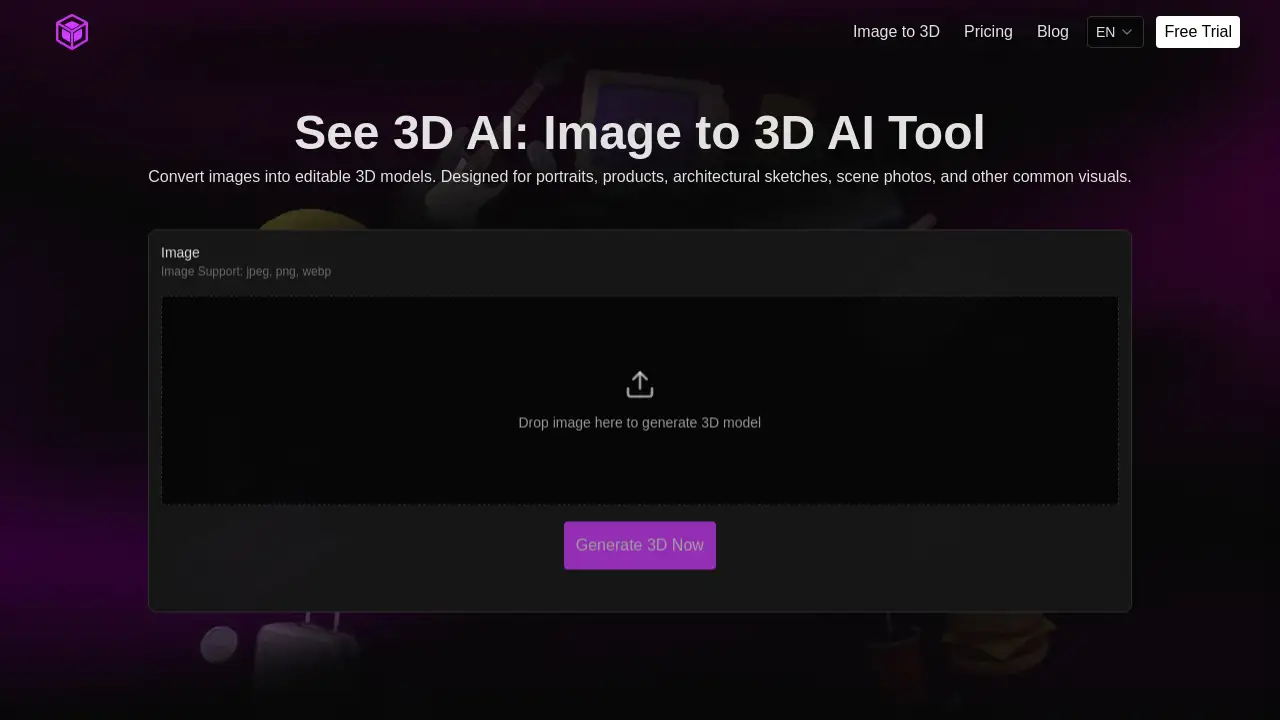Screen dimensions: 1280x720
Task: Go to the Pricing page
Action: click(x=988, y=32)
